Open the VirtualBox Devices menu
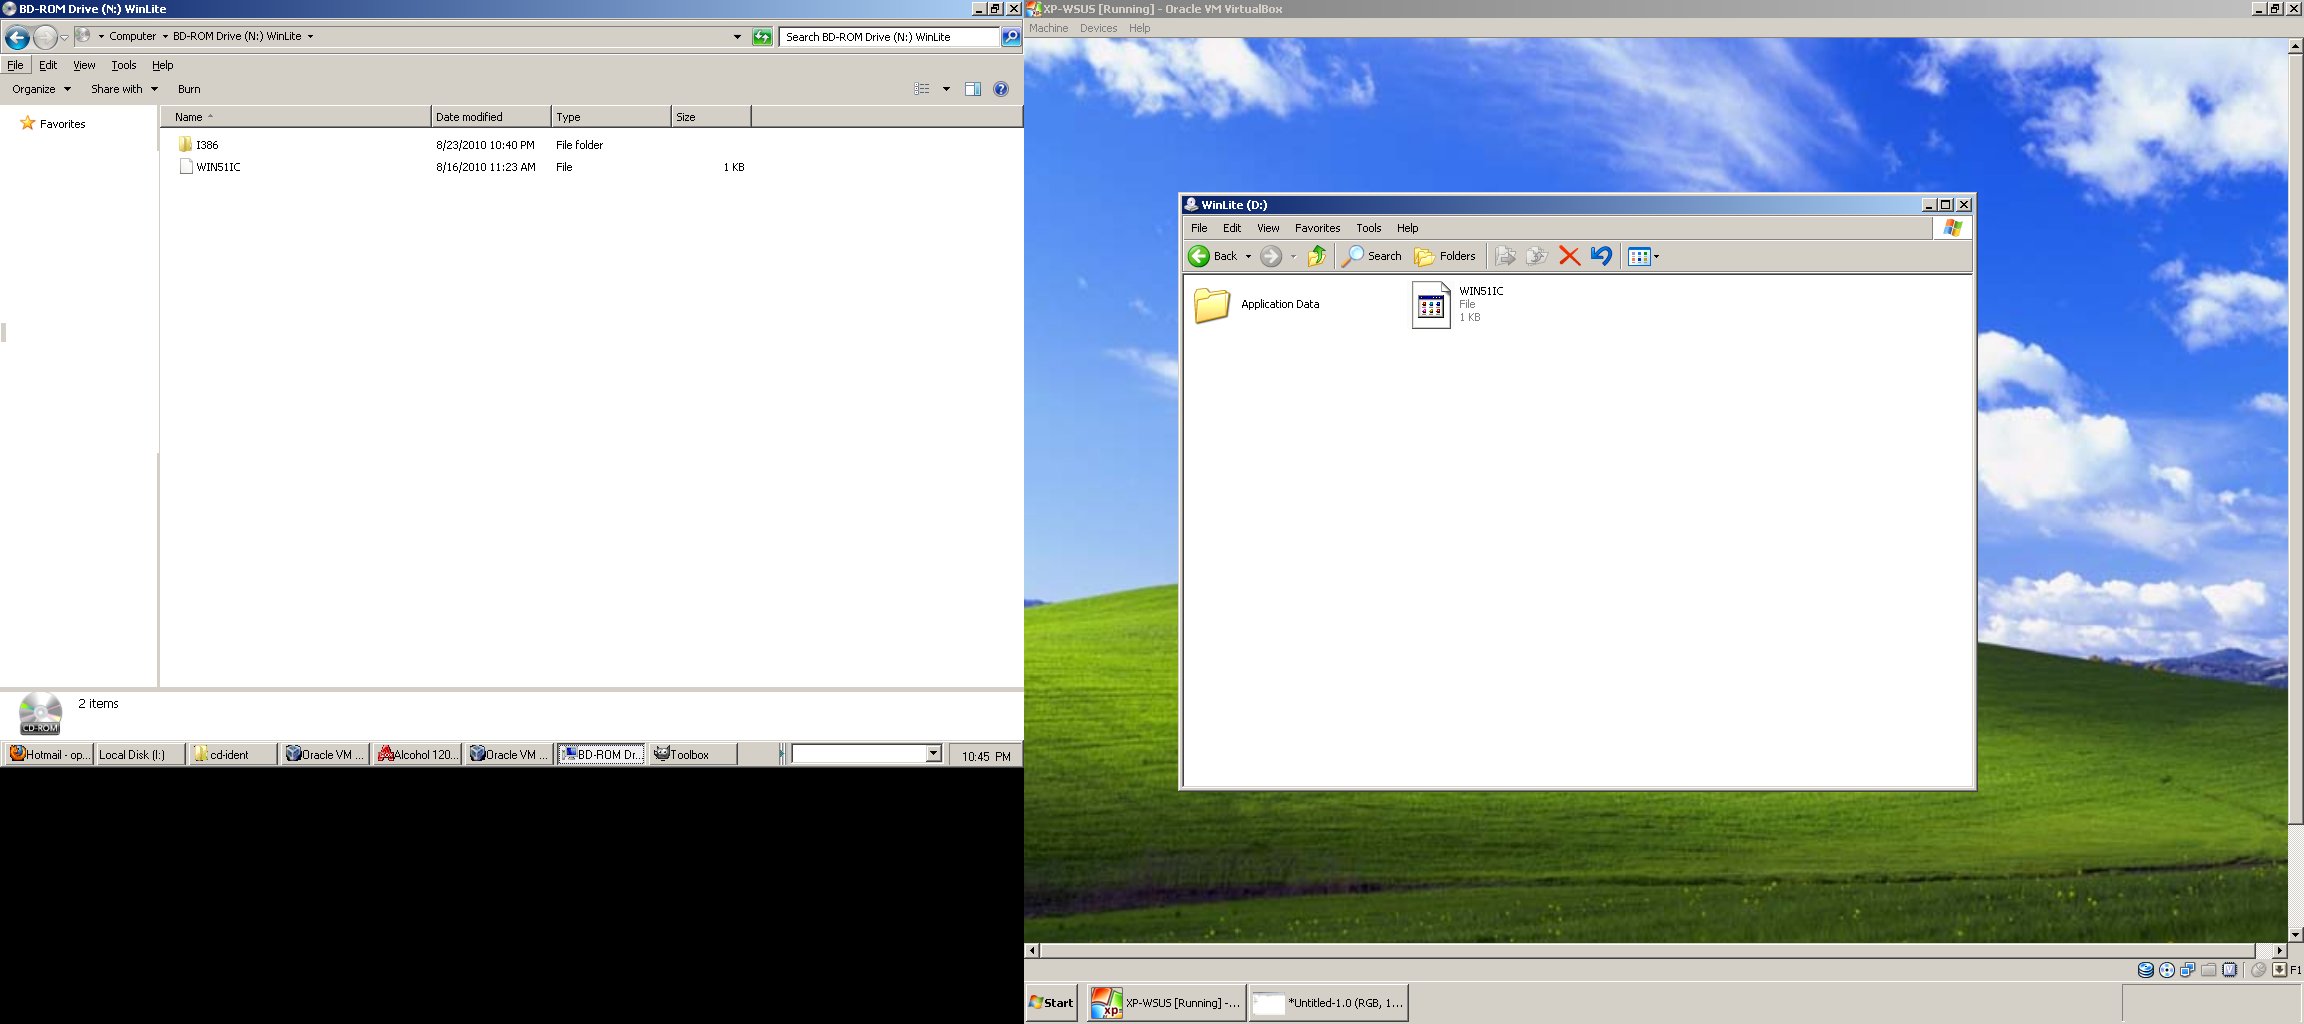Viewport: 2304px width, 1024px height. 1098,28
